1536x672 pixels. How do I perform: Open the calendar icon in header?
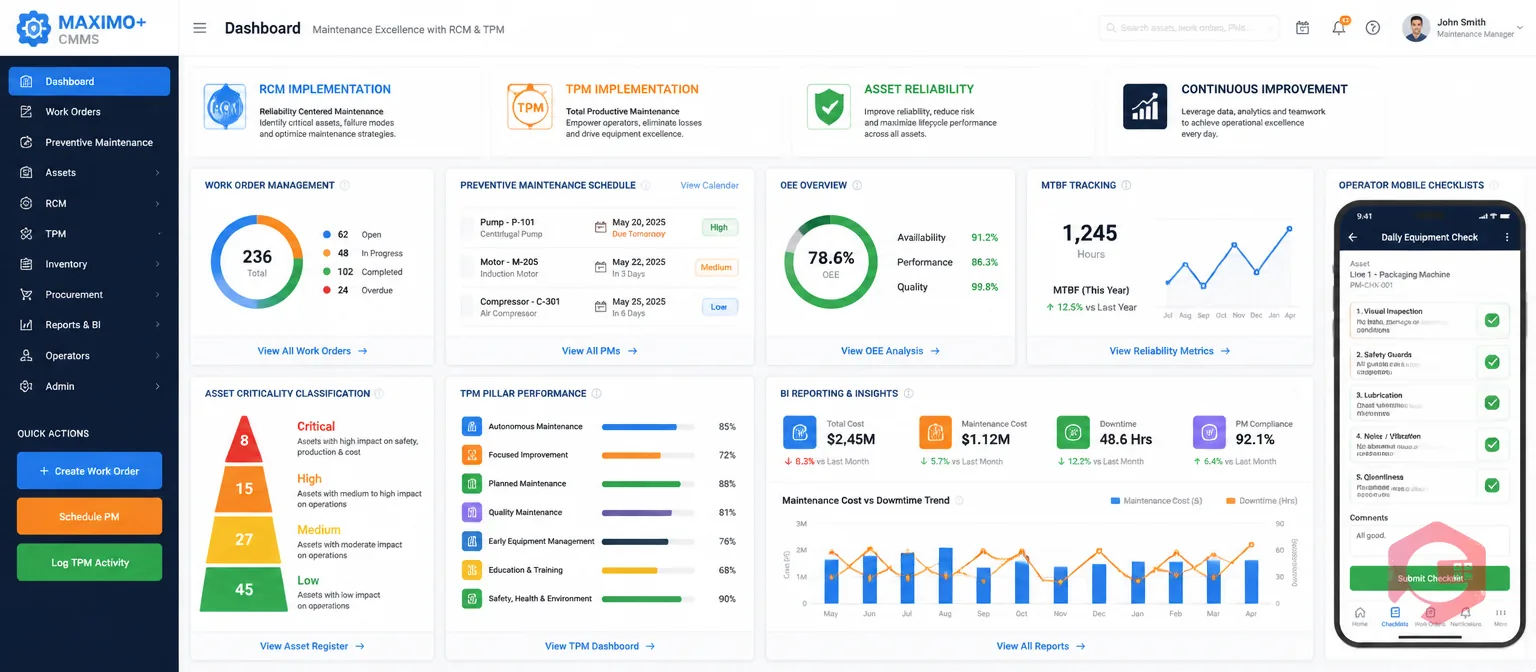pos(1303,28)
